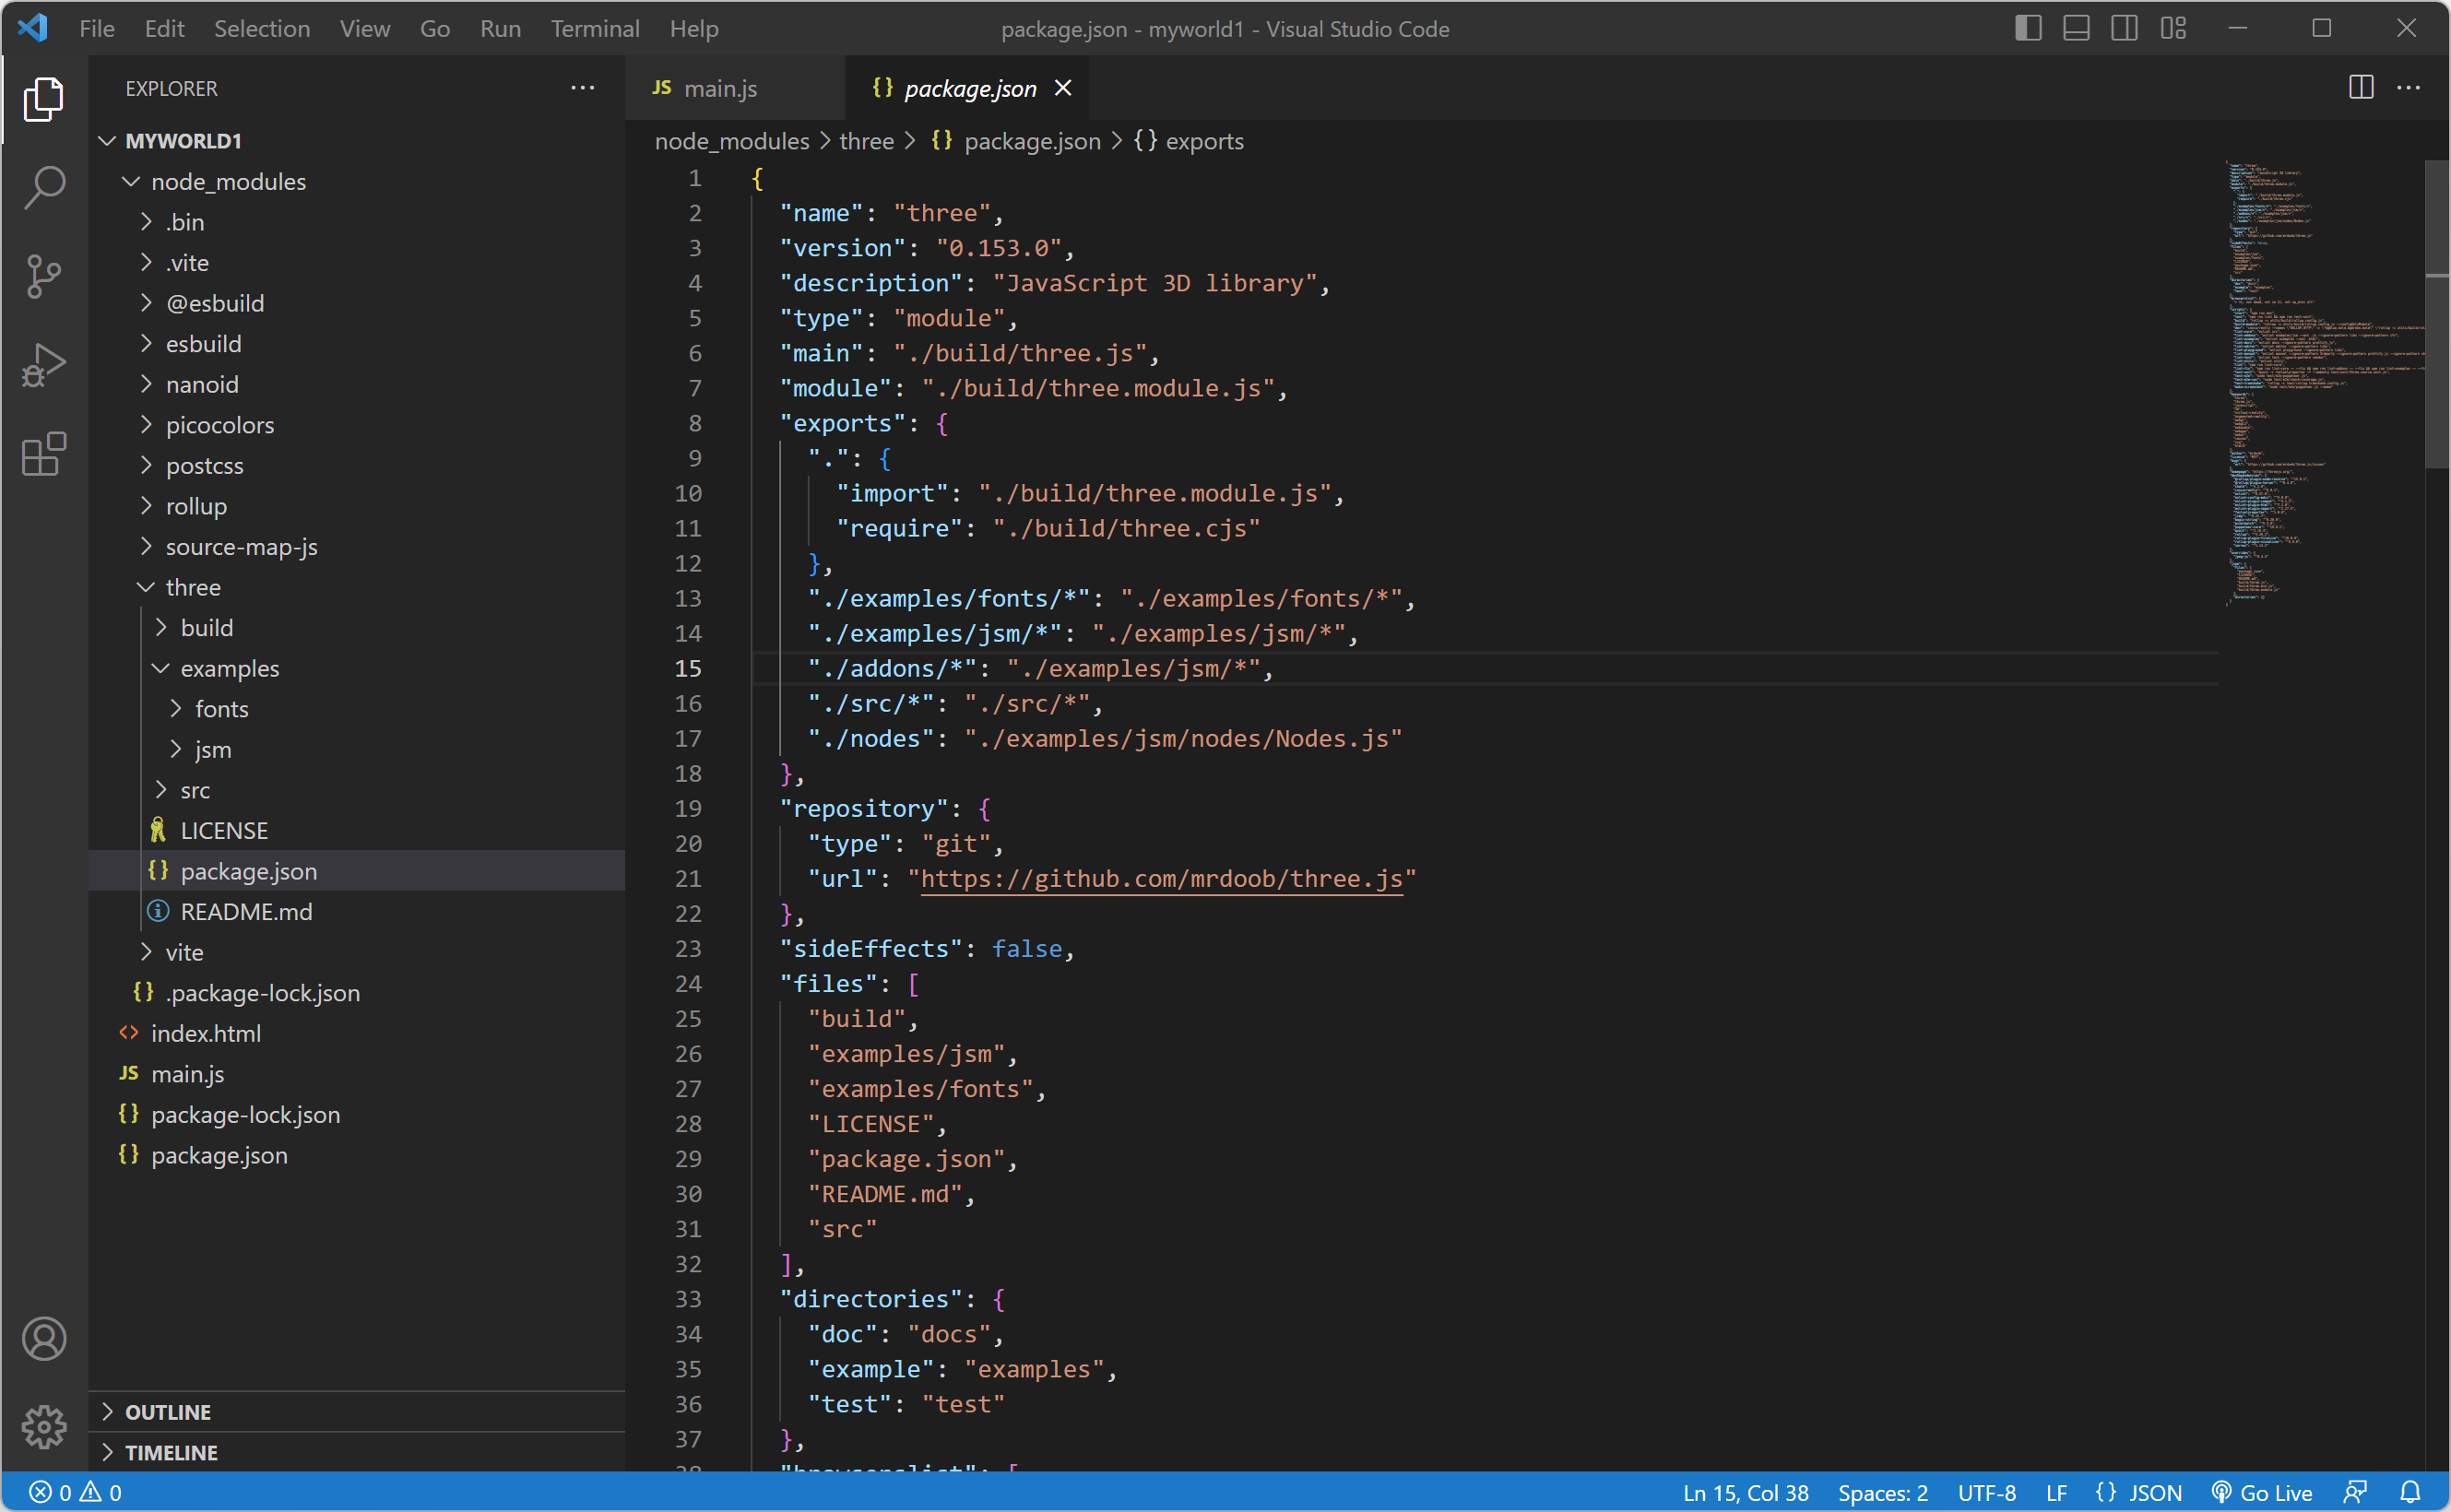
Task: Open the Extensions view
Action: point(44,455)
